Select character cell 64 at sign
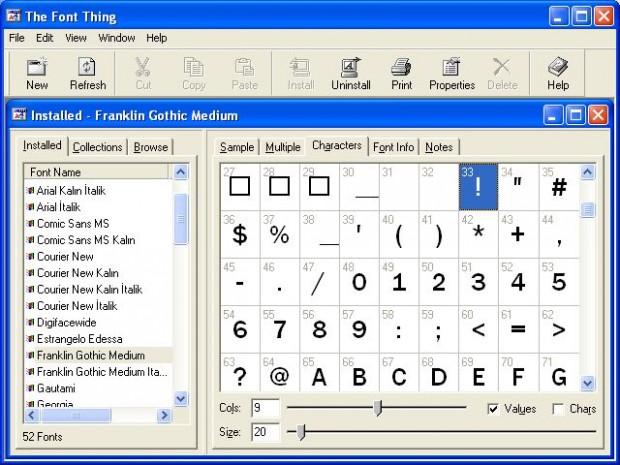Viewport: 620px width, 465px height. [280, 373]
